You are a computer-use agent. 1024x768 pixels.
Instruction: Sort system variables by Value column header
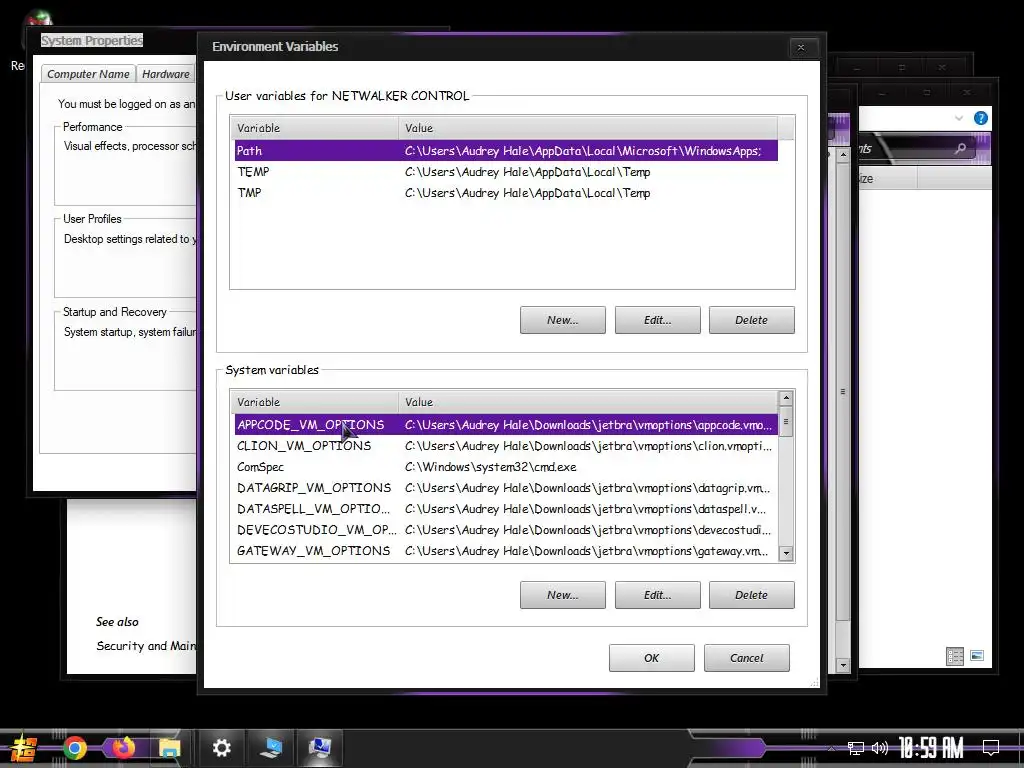tap(588, 402)
